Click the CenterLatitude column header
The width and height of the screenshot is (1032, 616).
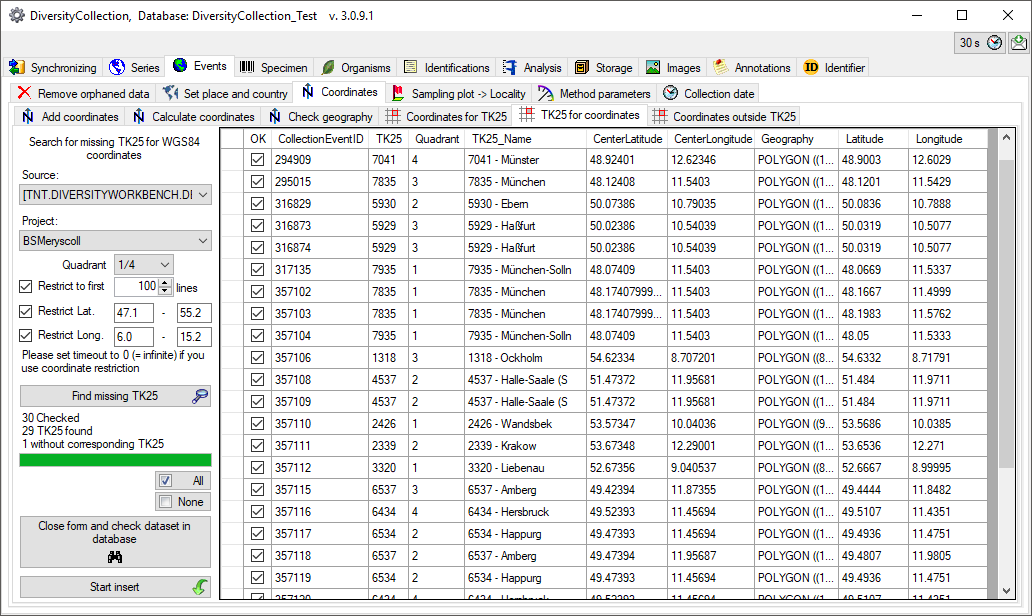[627, 139]
